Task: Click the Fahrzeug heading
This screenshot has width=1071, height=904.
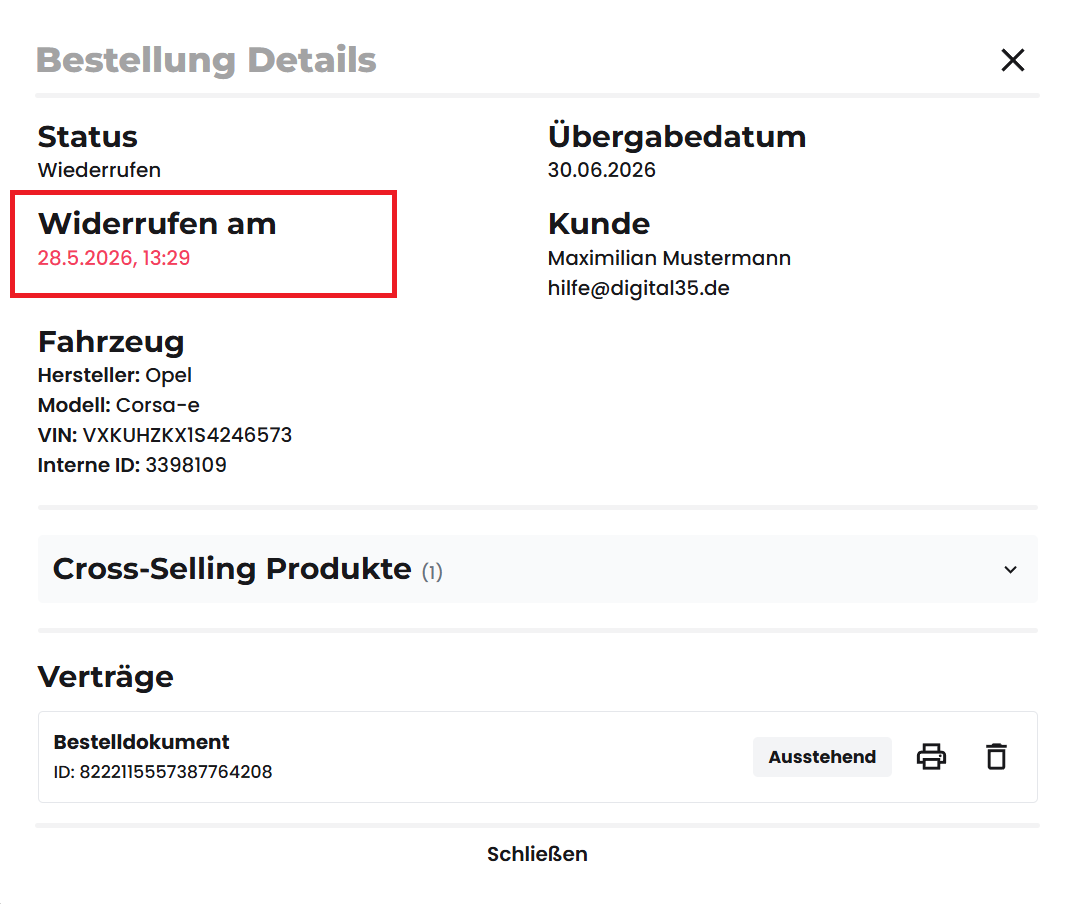Action: pos(111,341)
